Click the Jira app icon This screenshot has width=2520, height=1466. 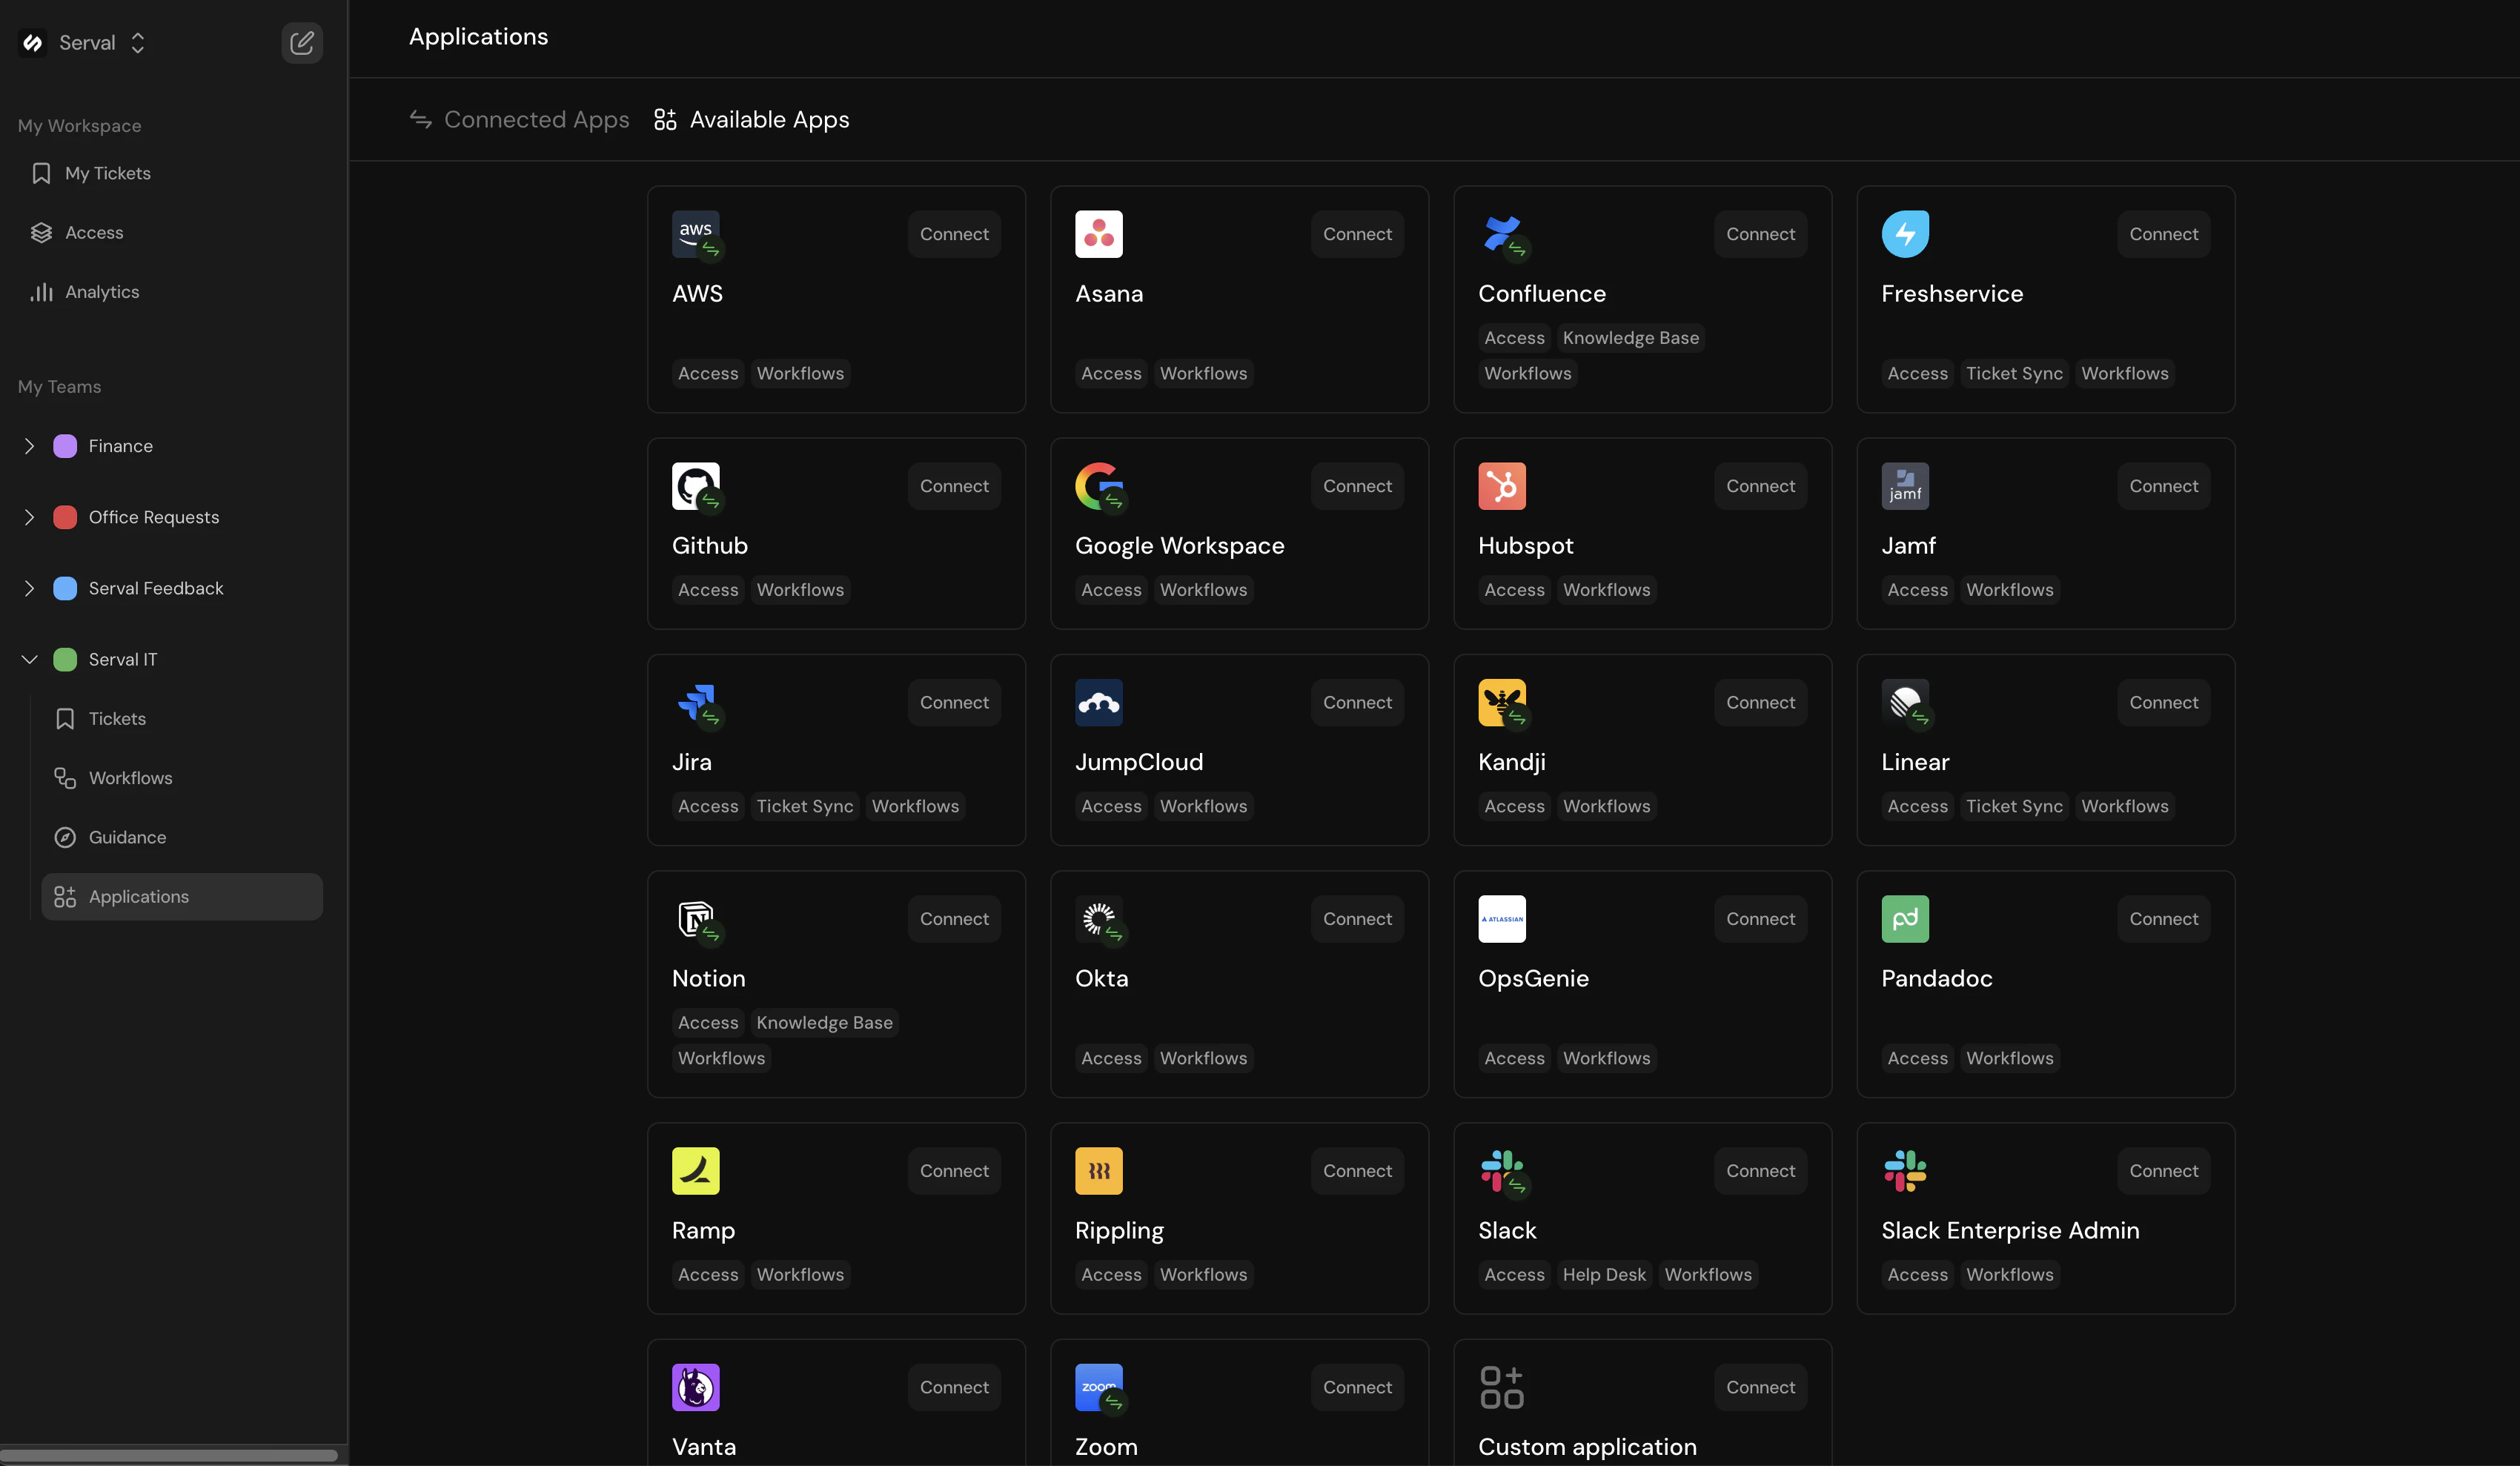695,702
